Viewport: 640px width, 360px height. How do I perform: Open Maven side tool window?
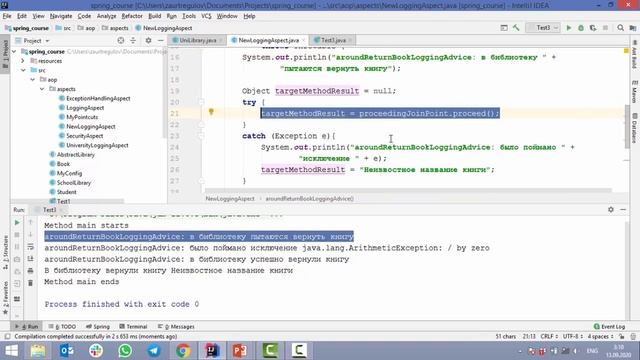tap(634, 93)
